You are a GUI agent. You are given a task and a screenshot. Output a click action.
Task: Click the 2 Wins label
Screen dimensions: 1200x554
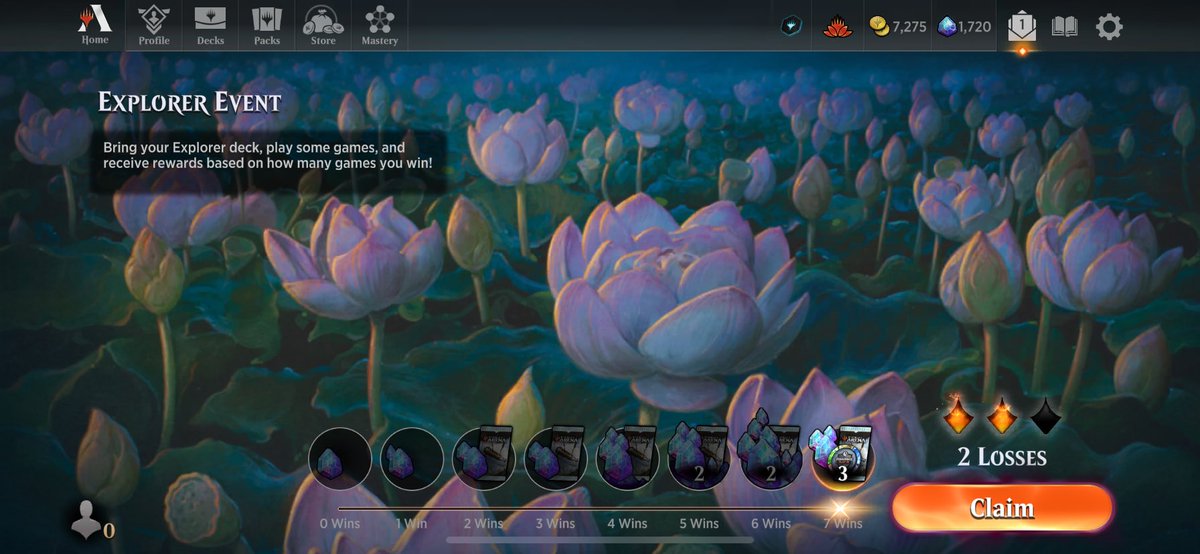point(483,523)
